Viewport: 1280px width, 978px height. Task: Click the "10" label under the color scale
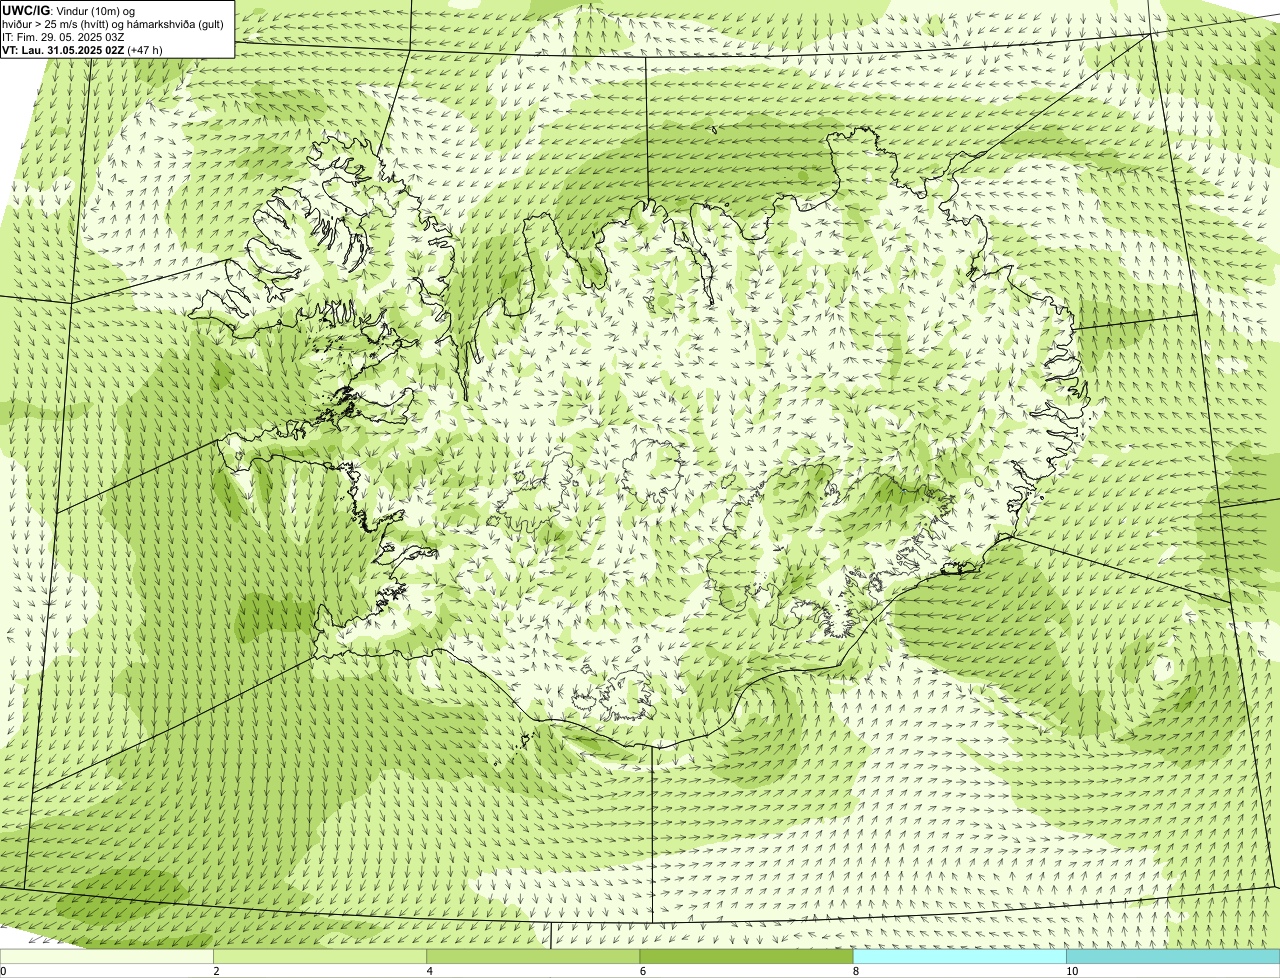coord(1072,971)
